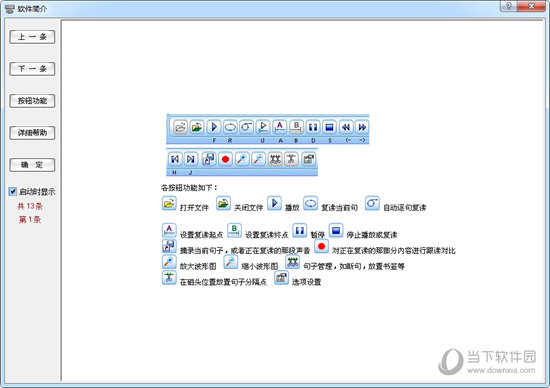This screenshot has height=388, width=550.
Task: Click the red record icon in second toolbar
Action: (225, 159)
